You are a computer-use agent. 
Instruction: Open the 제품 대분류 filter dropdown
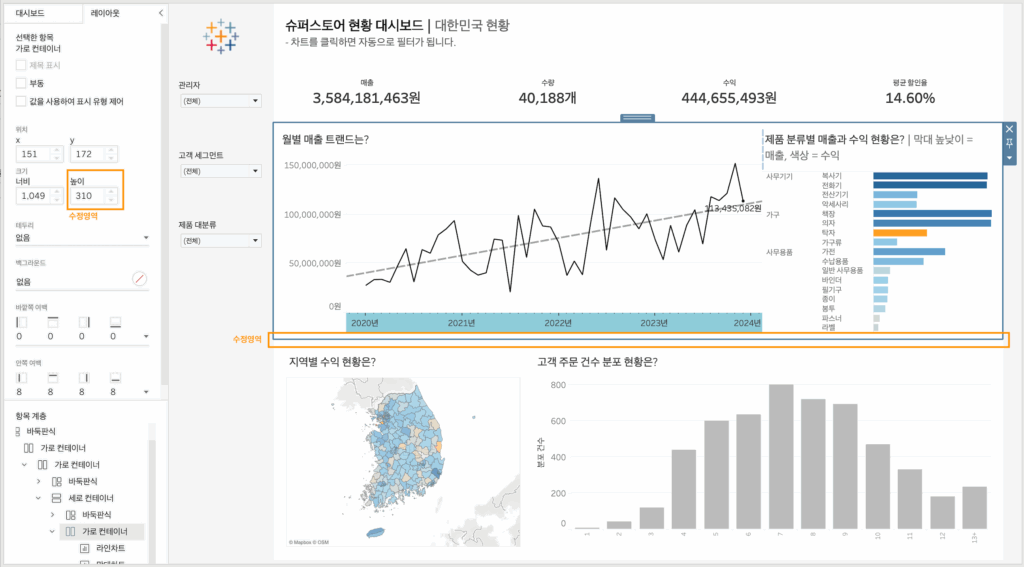tap(219, 241)
